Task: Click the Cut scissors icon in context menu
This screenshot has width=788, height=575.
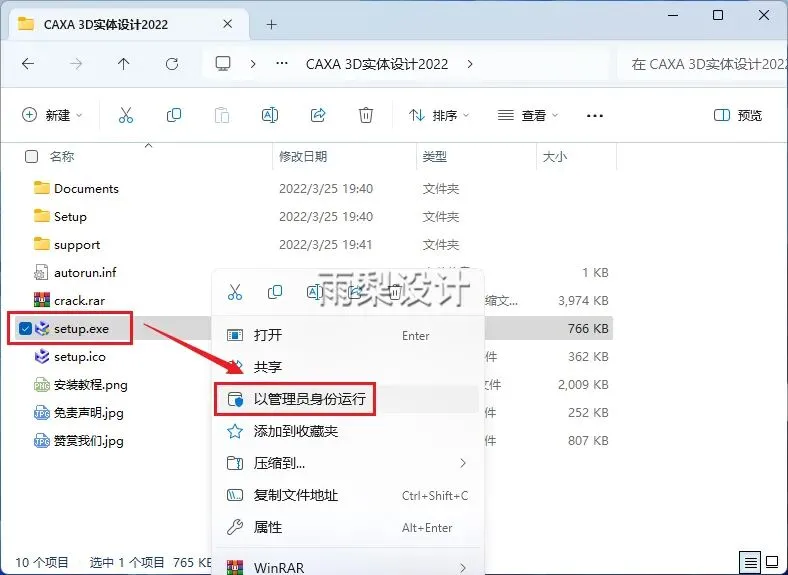Action: click(x=235, y=292)
